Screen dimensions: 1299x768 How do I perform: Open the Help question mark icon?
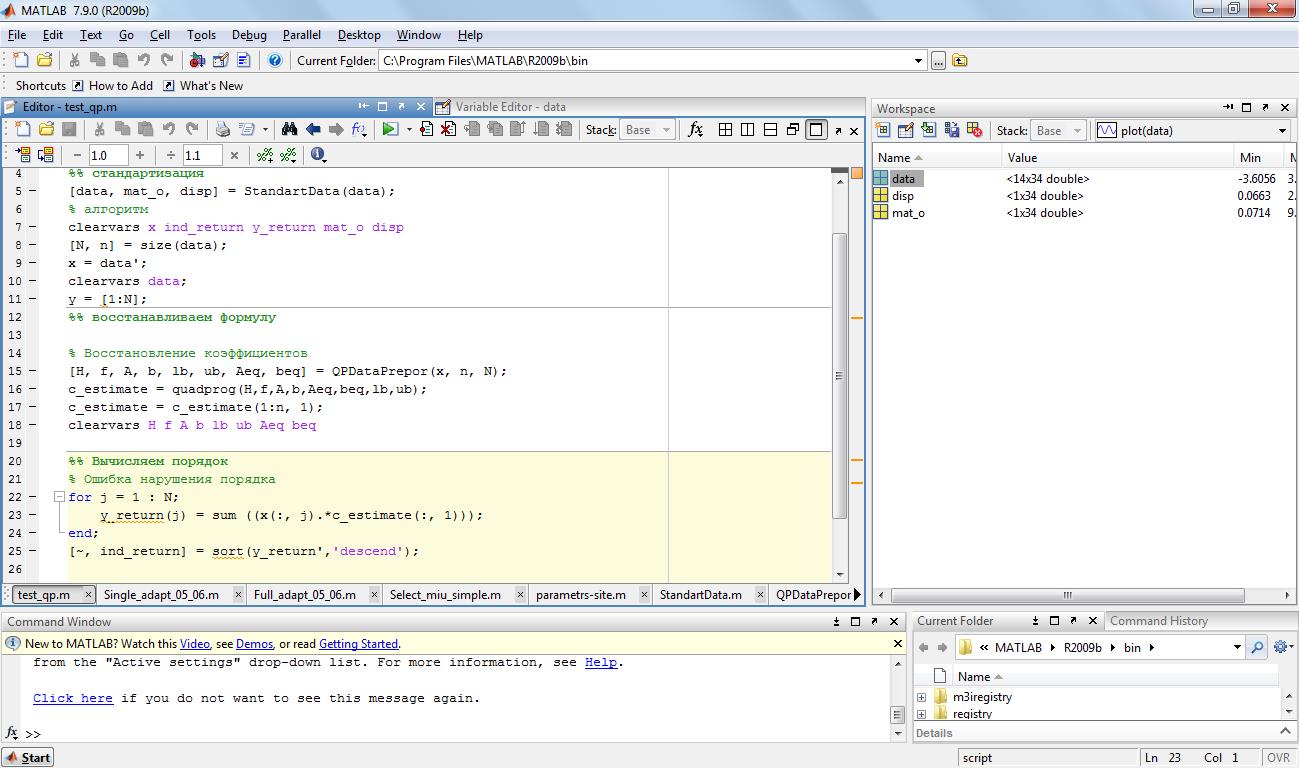click(275, 60)
